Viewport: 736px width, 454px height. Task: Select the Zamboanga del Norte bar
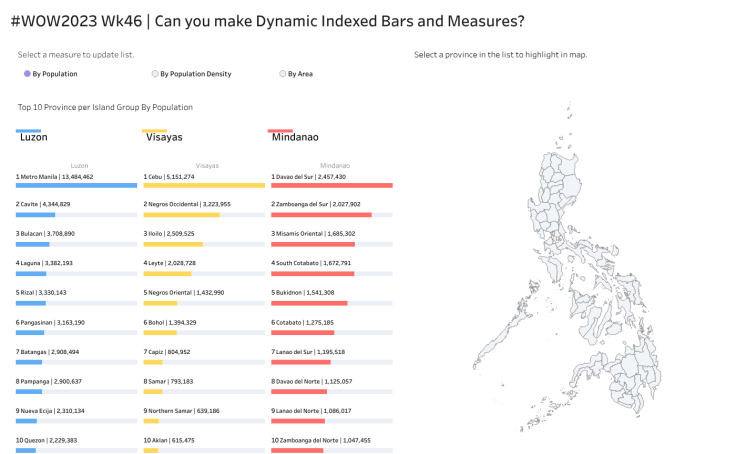point(296,450)
